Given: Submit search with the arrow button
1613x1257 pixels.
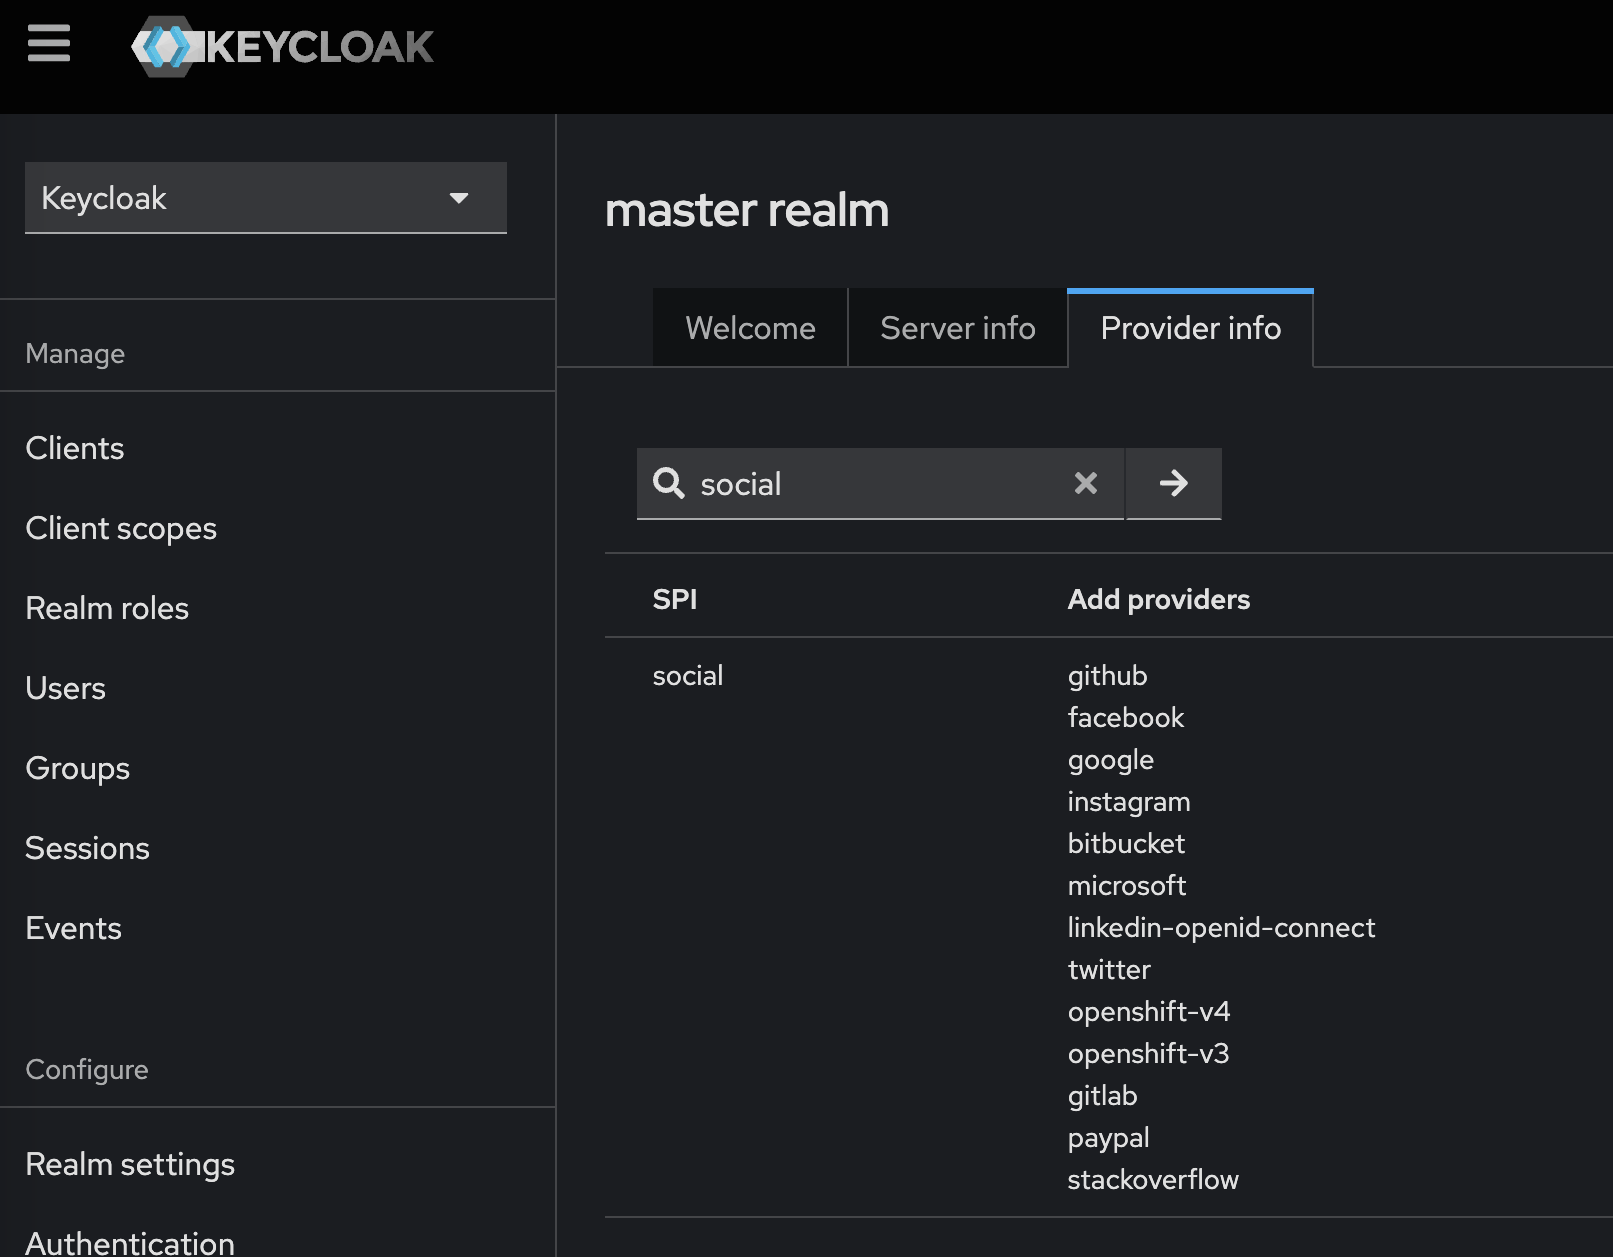Looking at the screenshot, I should (x=1174, y=484).
